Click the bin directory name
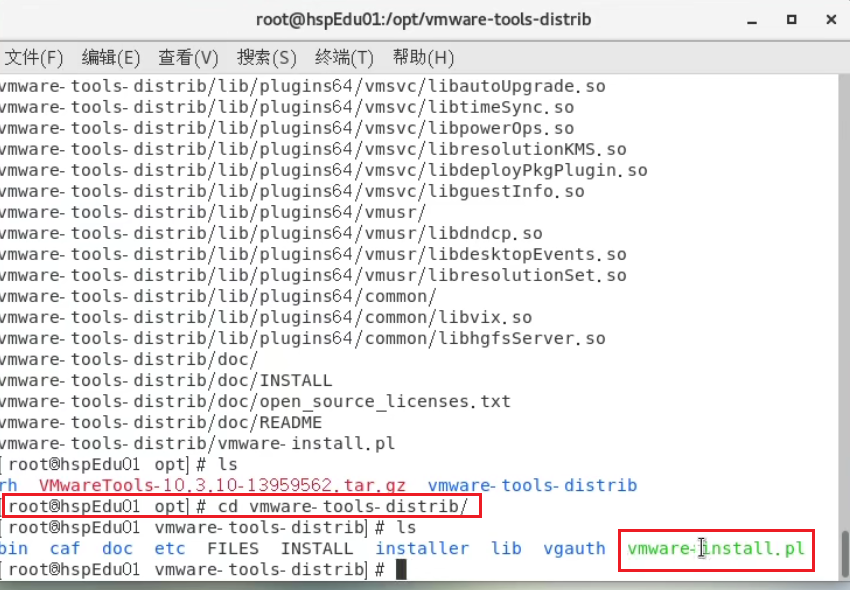 (14, 548)
